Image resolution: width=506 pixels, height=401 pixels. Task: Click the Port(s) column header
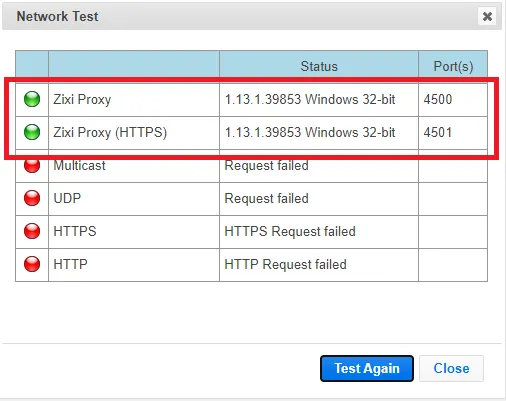coord(453,66)
